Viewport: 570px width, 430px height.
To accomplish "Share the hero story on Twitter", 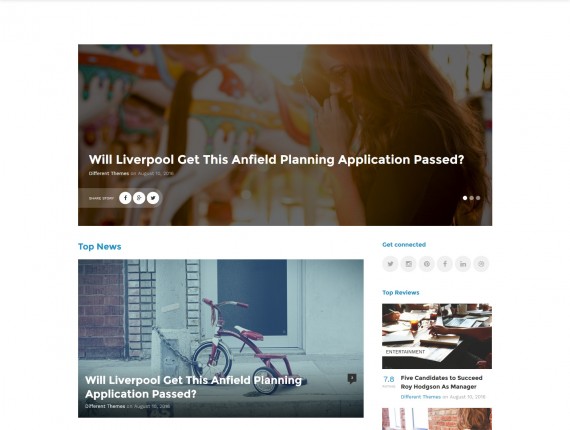I will 153,198.
